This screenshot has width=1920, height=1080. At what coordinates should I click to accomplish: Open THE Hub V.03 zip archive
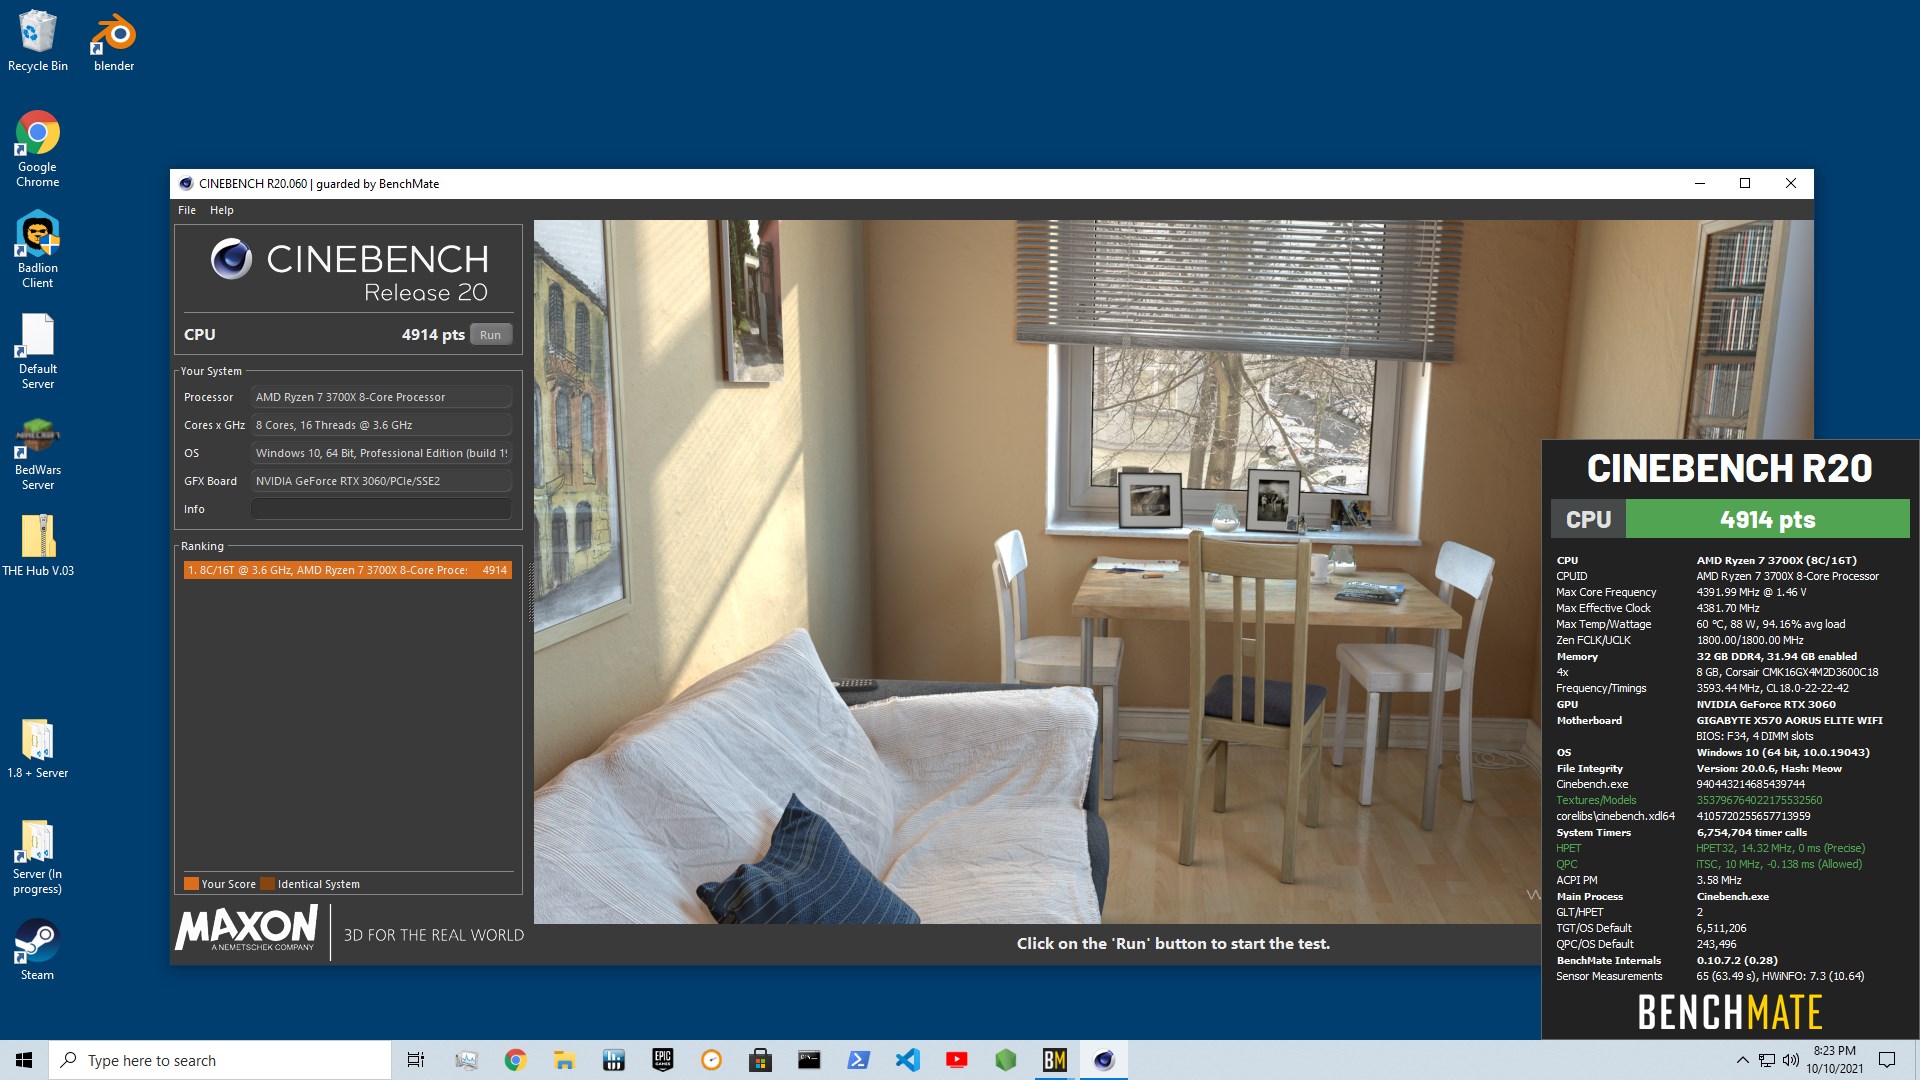pyautogui.click(x=38, y=546)
